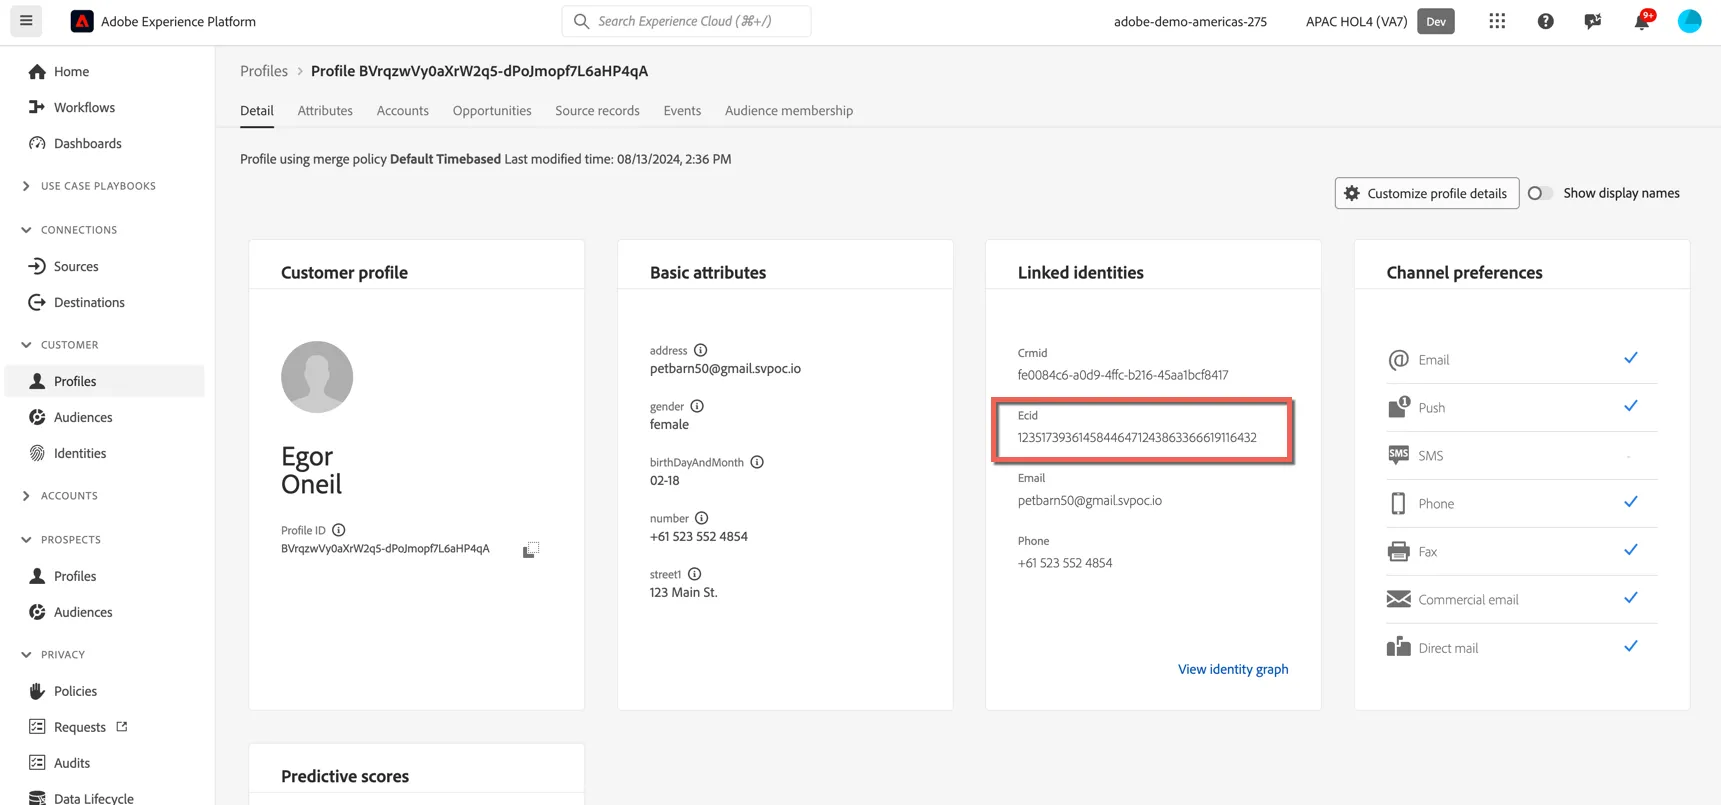Open the help question mark icon
The height and width of the screenshot is (805, 1721).
pyautogui.click(x=1545, y=21)
